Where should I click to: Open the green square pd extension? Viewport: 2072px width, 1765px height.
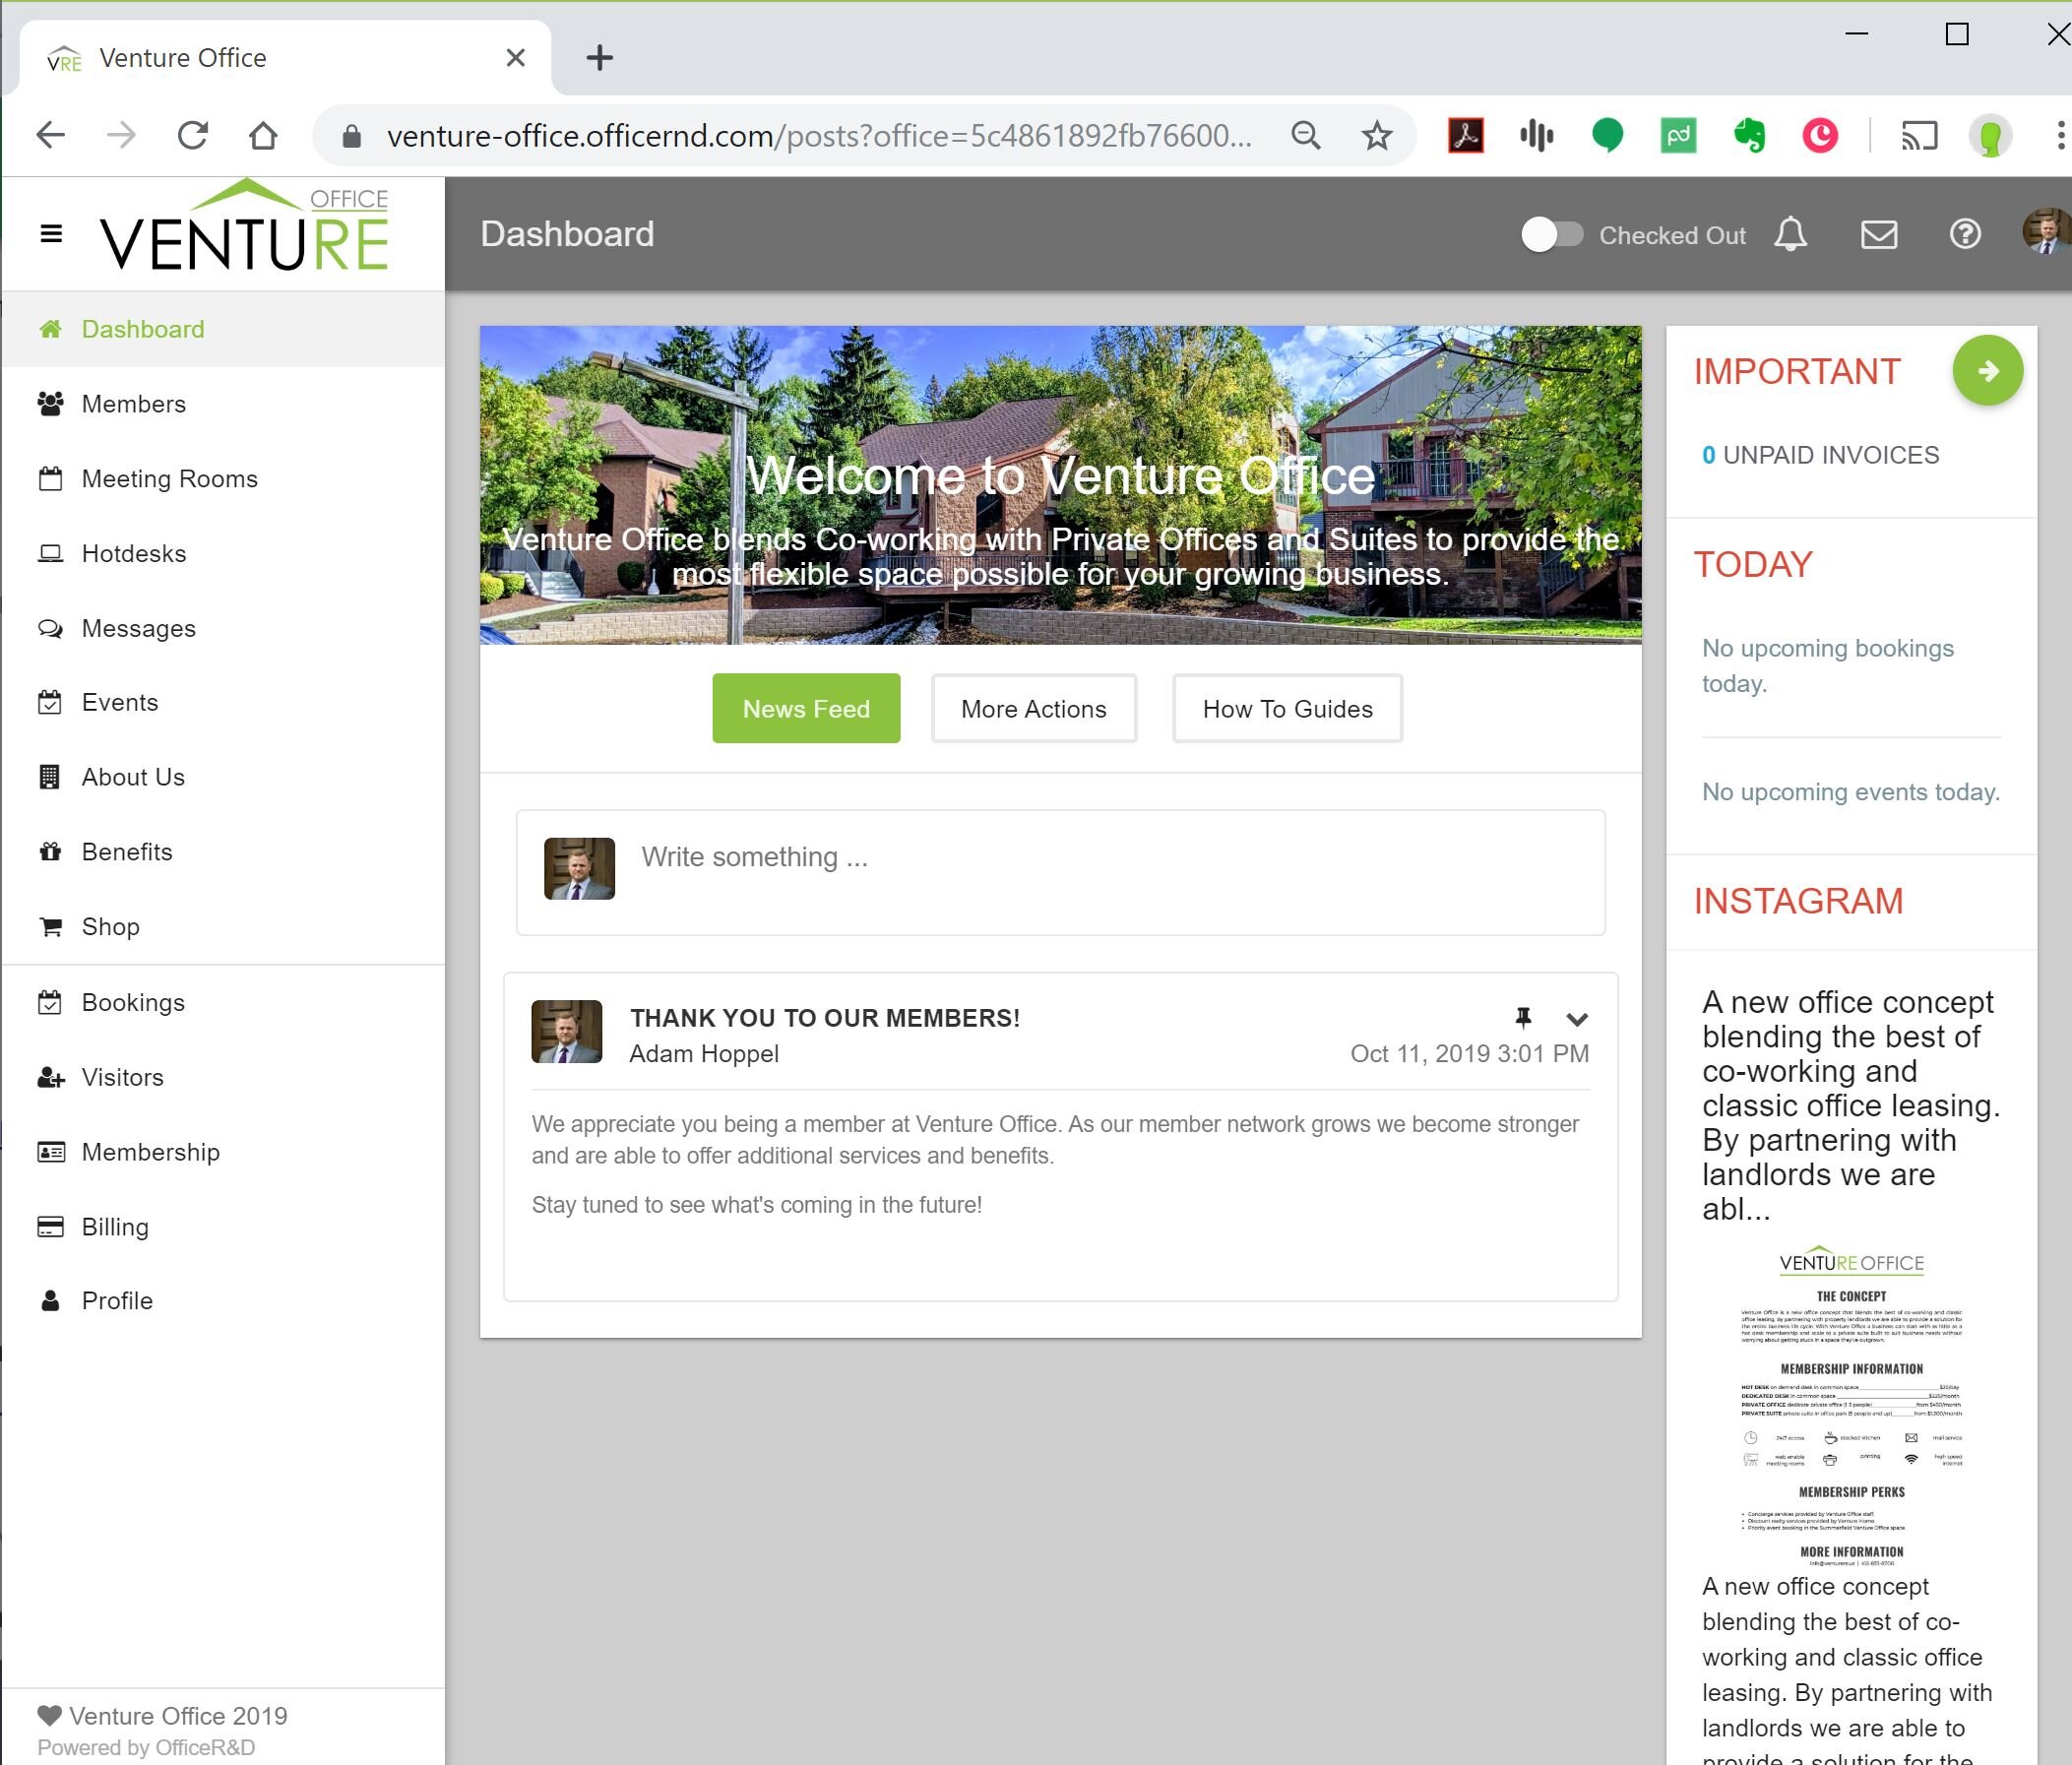coord(1678,135)
